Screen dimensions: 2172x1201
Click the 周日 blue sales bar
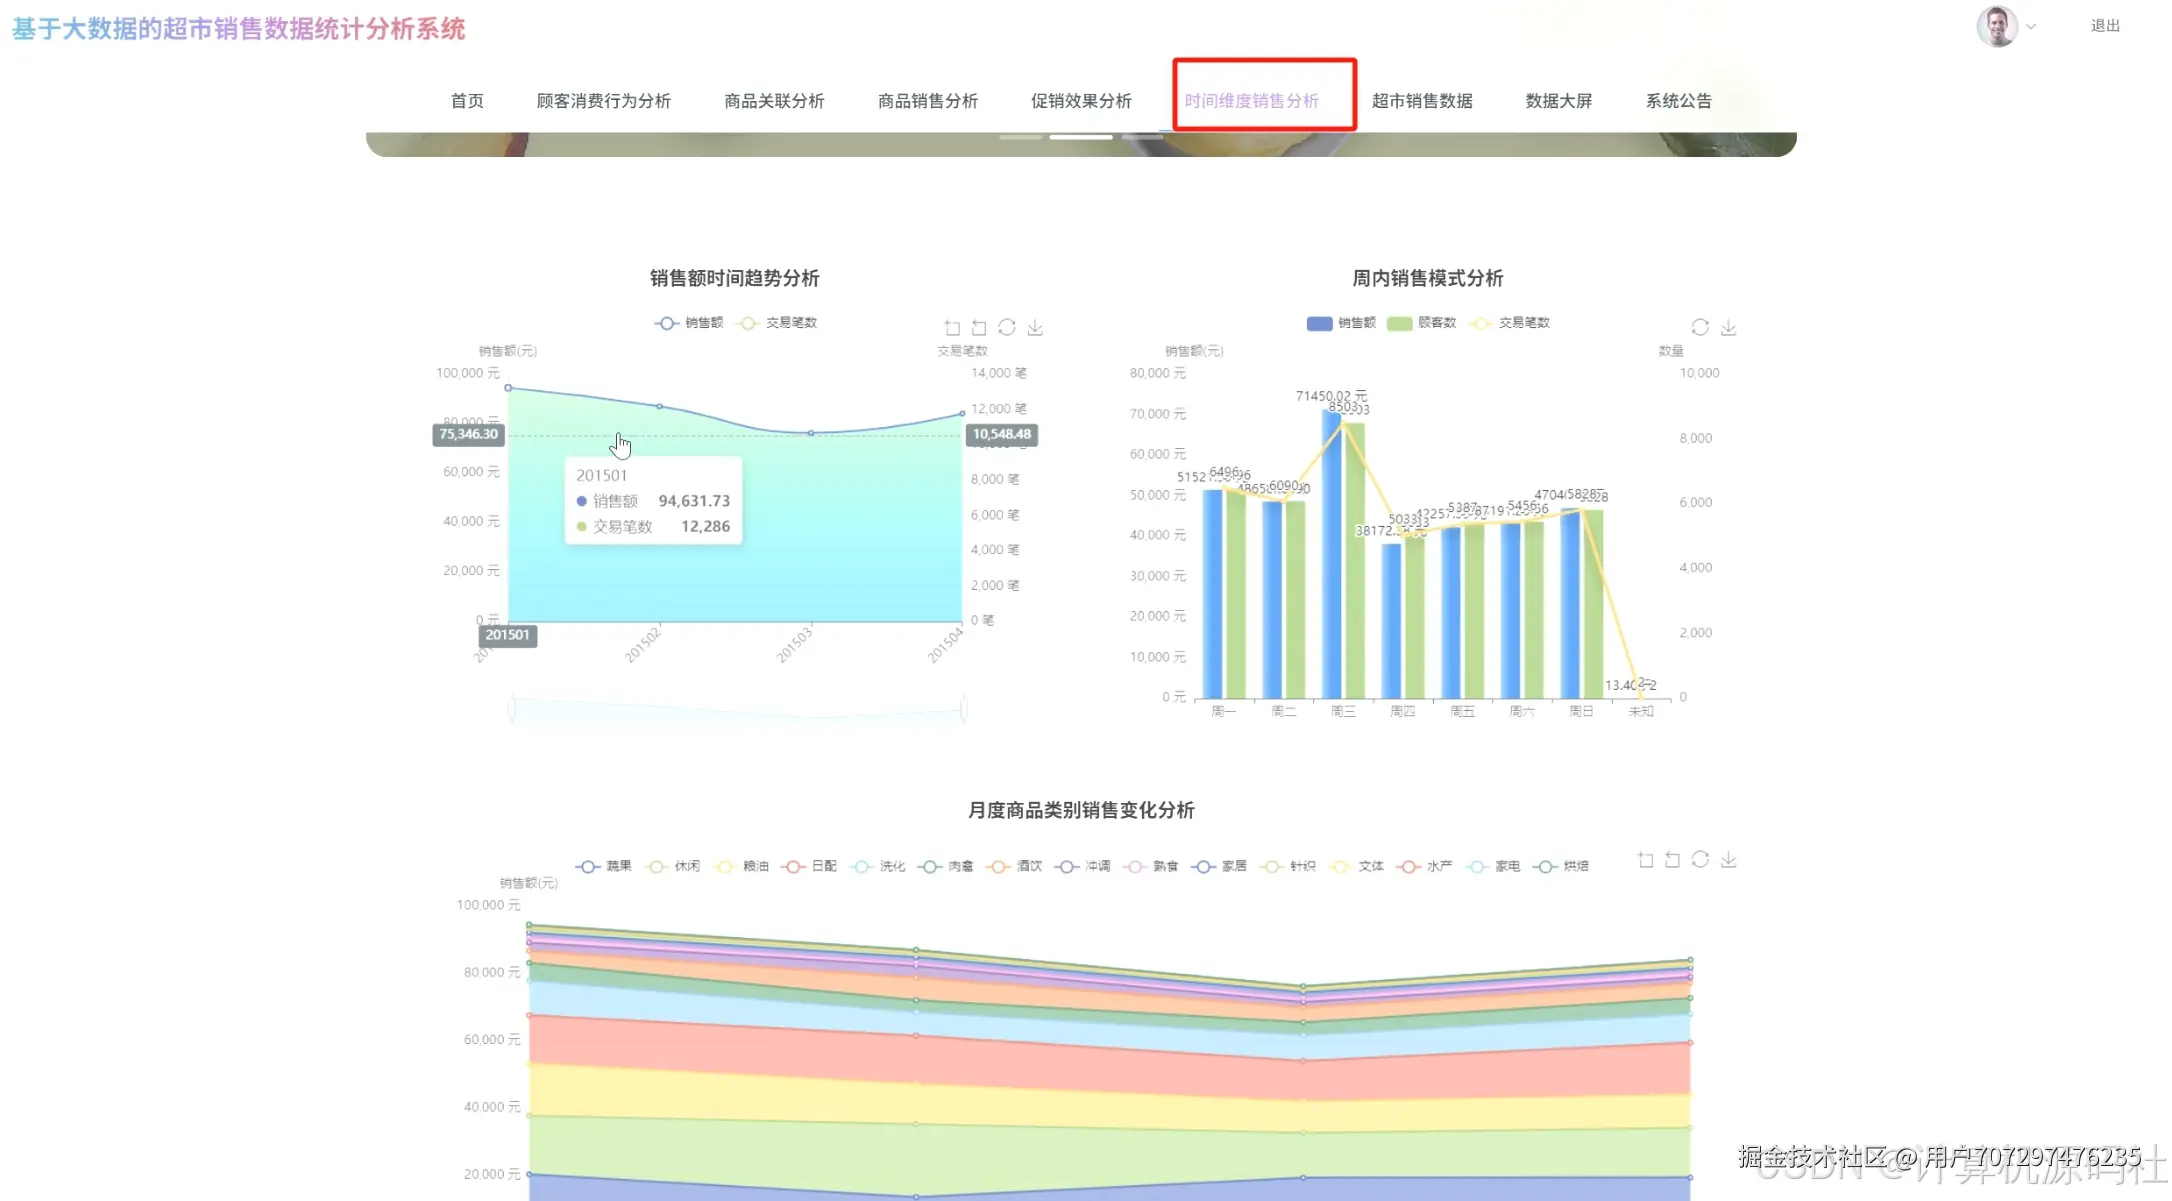click(1571, 604)
